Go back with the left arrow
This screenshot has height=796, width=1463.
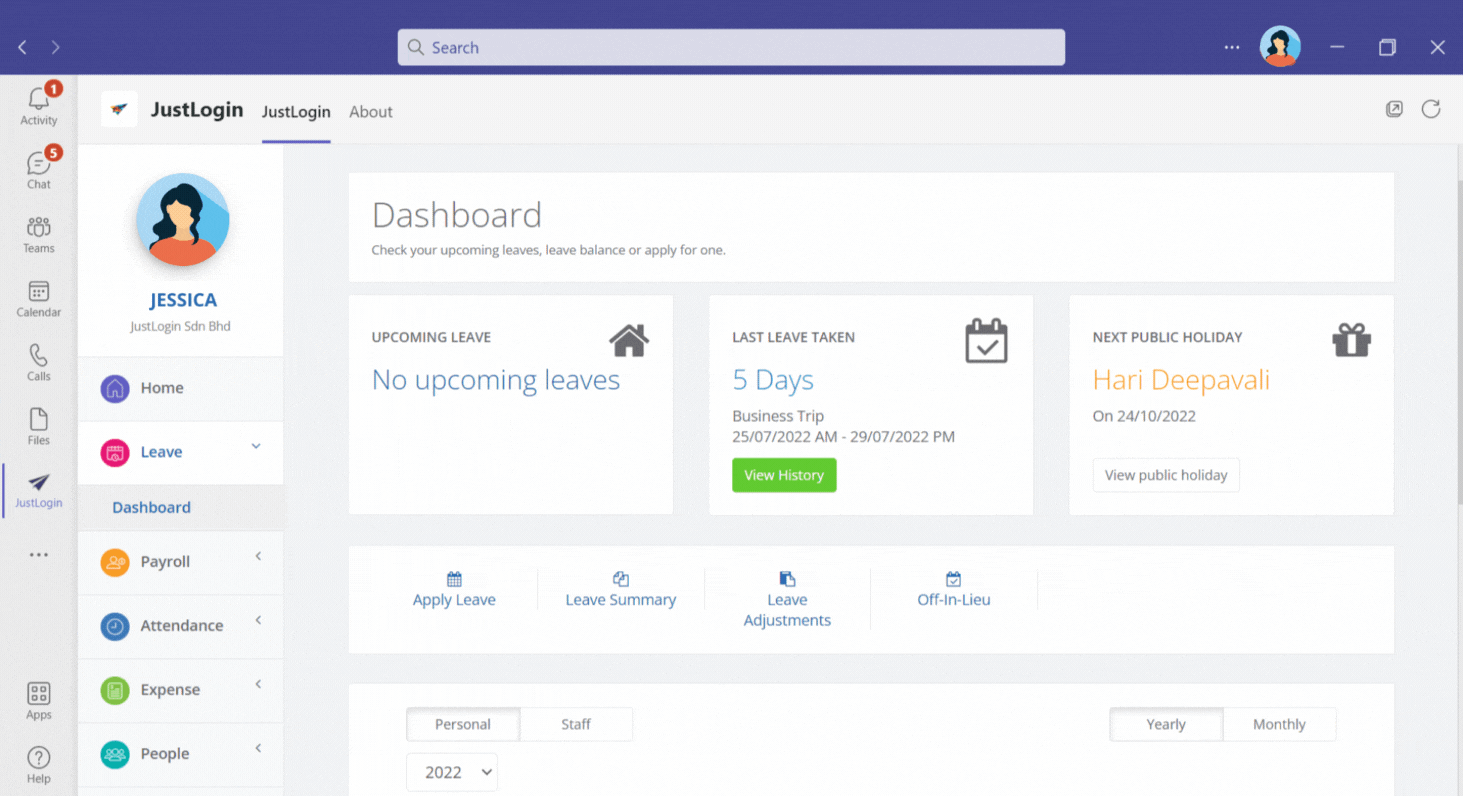[x=23, y=47]
